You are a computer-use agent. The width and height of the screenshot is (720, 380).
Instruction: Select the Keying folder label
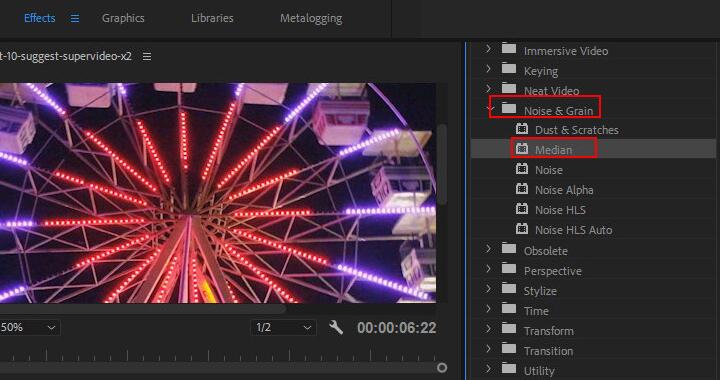541,71
